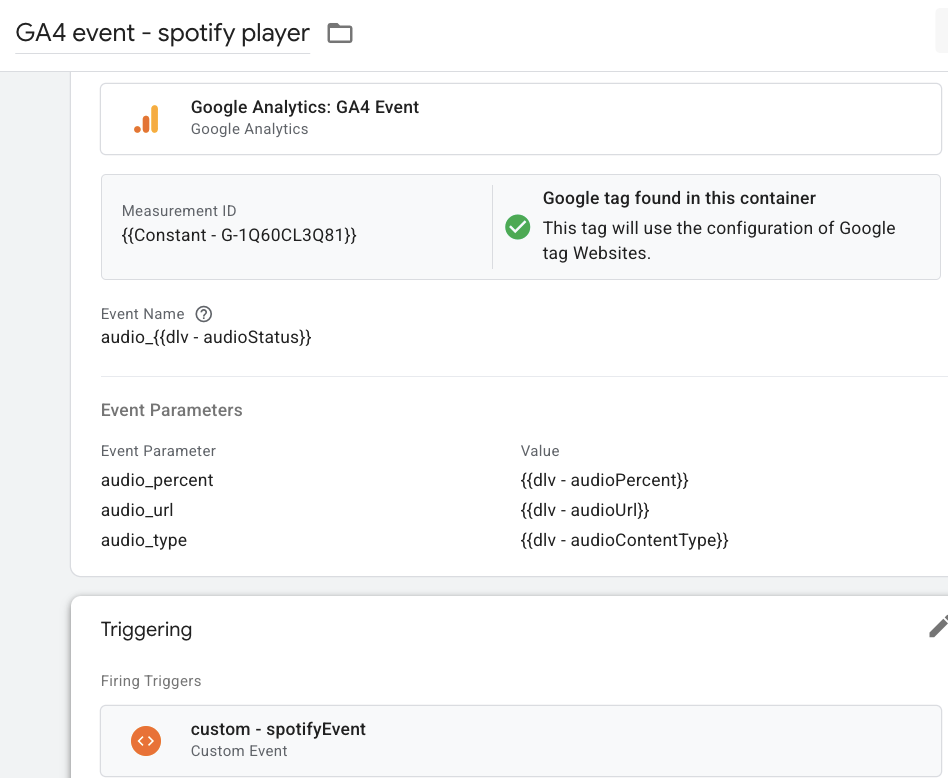
Task: Click the green checkmark Google tag icon
Action: tap(518, 227)
